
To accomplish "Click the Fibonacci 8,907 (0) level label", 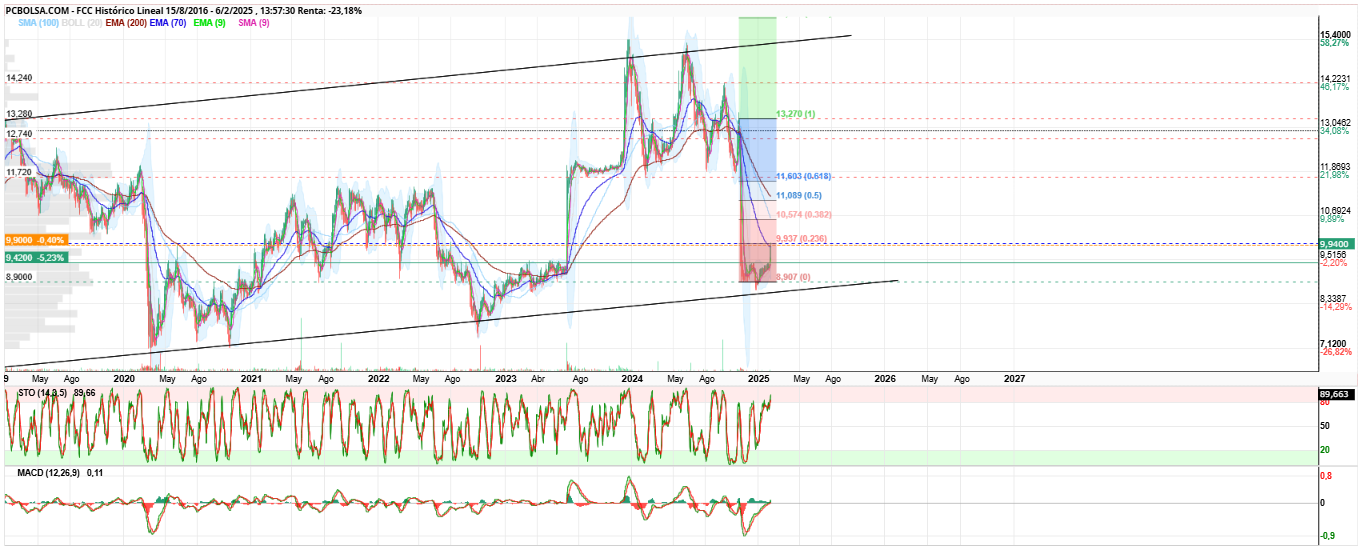I will tap(795, 276).
